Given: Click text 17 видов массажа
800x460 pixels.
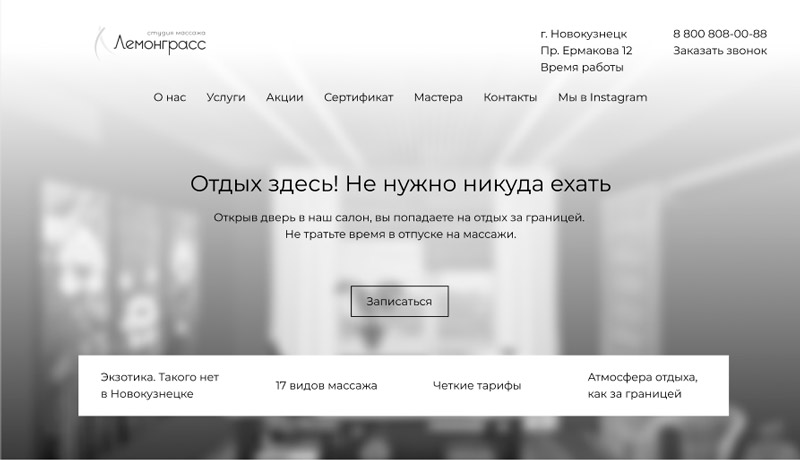Looking at the screenshot, I should click(x=327, y=386).
